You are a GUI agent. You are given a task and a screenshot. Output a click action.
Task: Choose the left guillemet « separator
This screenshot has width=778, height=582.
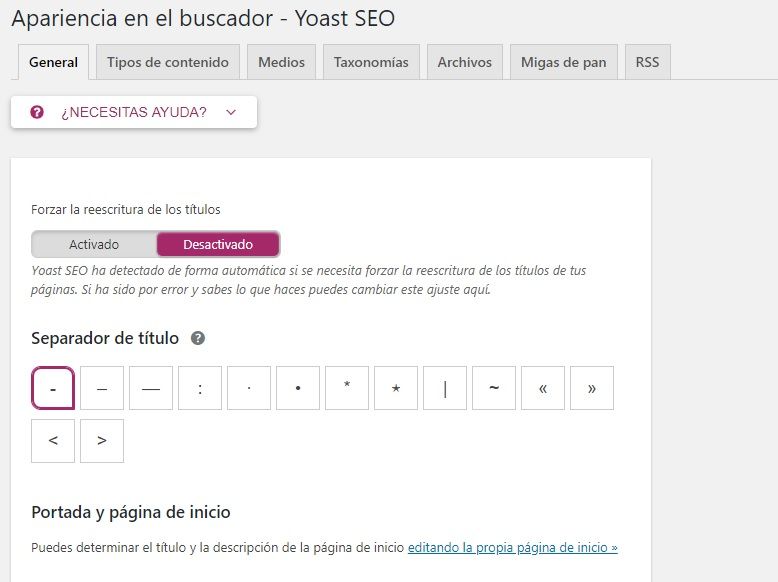[x=543, y=388]
